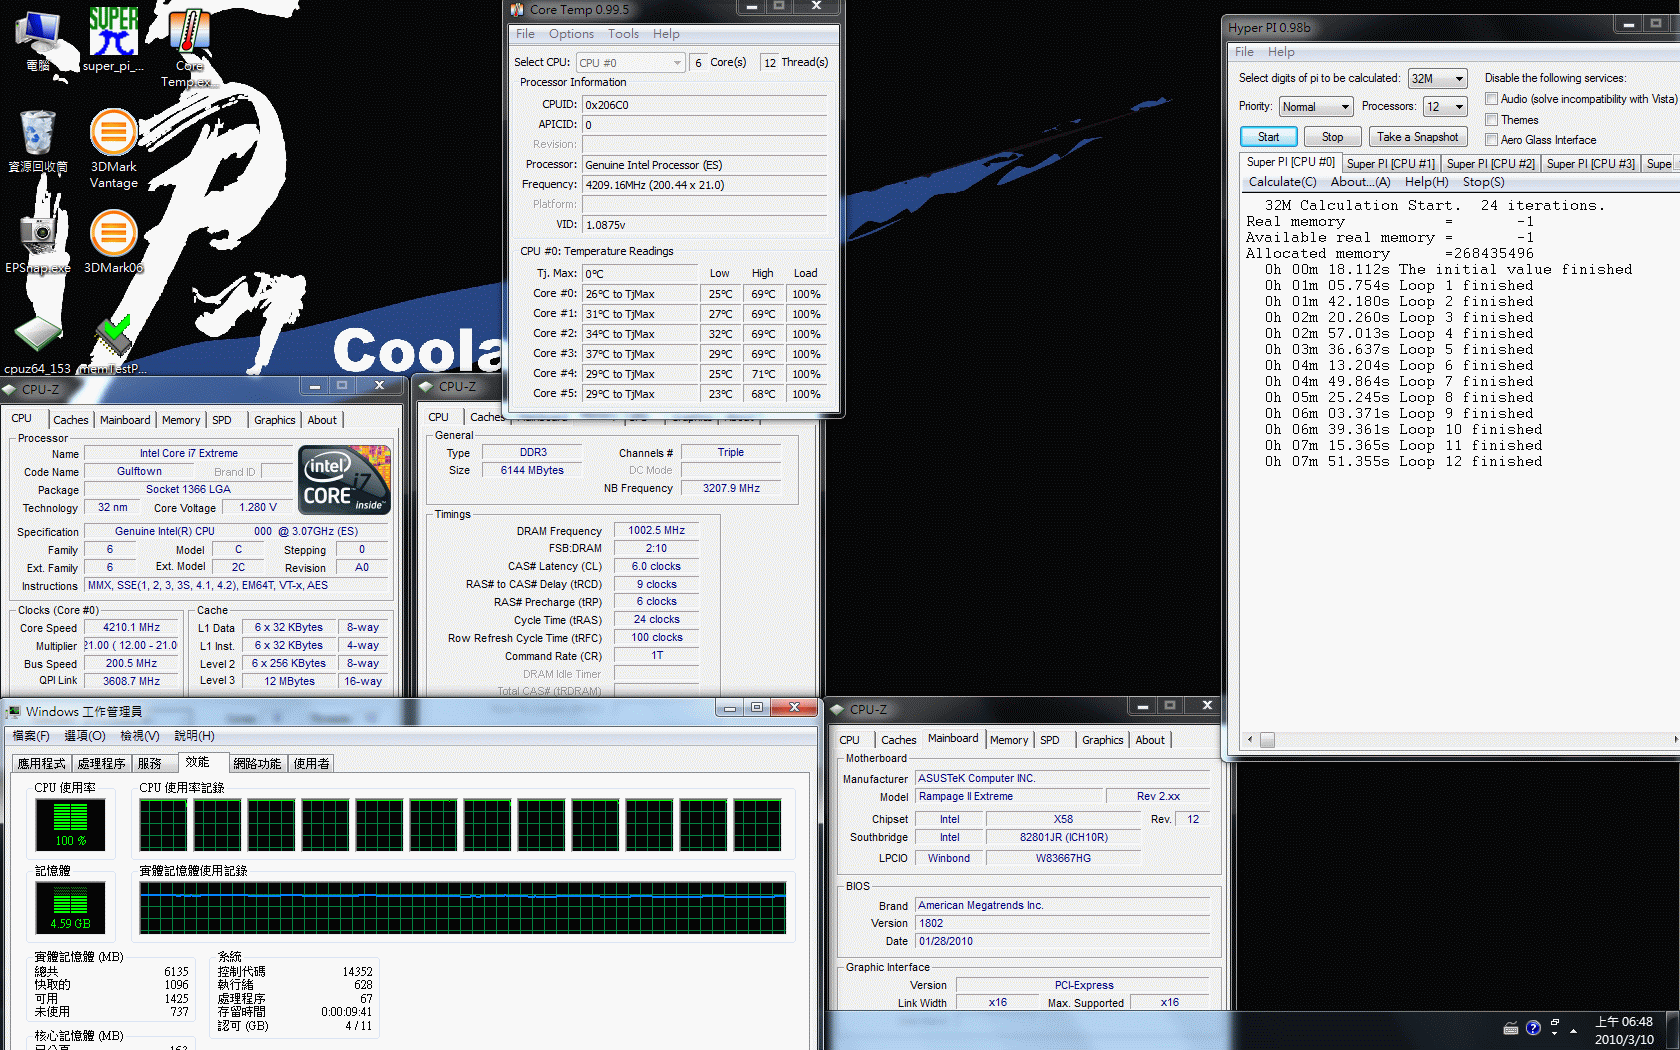Screen dimensions: 1680x1050
Task: Click Start button in Hyper PI
Action: coord(1268,136)
